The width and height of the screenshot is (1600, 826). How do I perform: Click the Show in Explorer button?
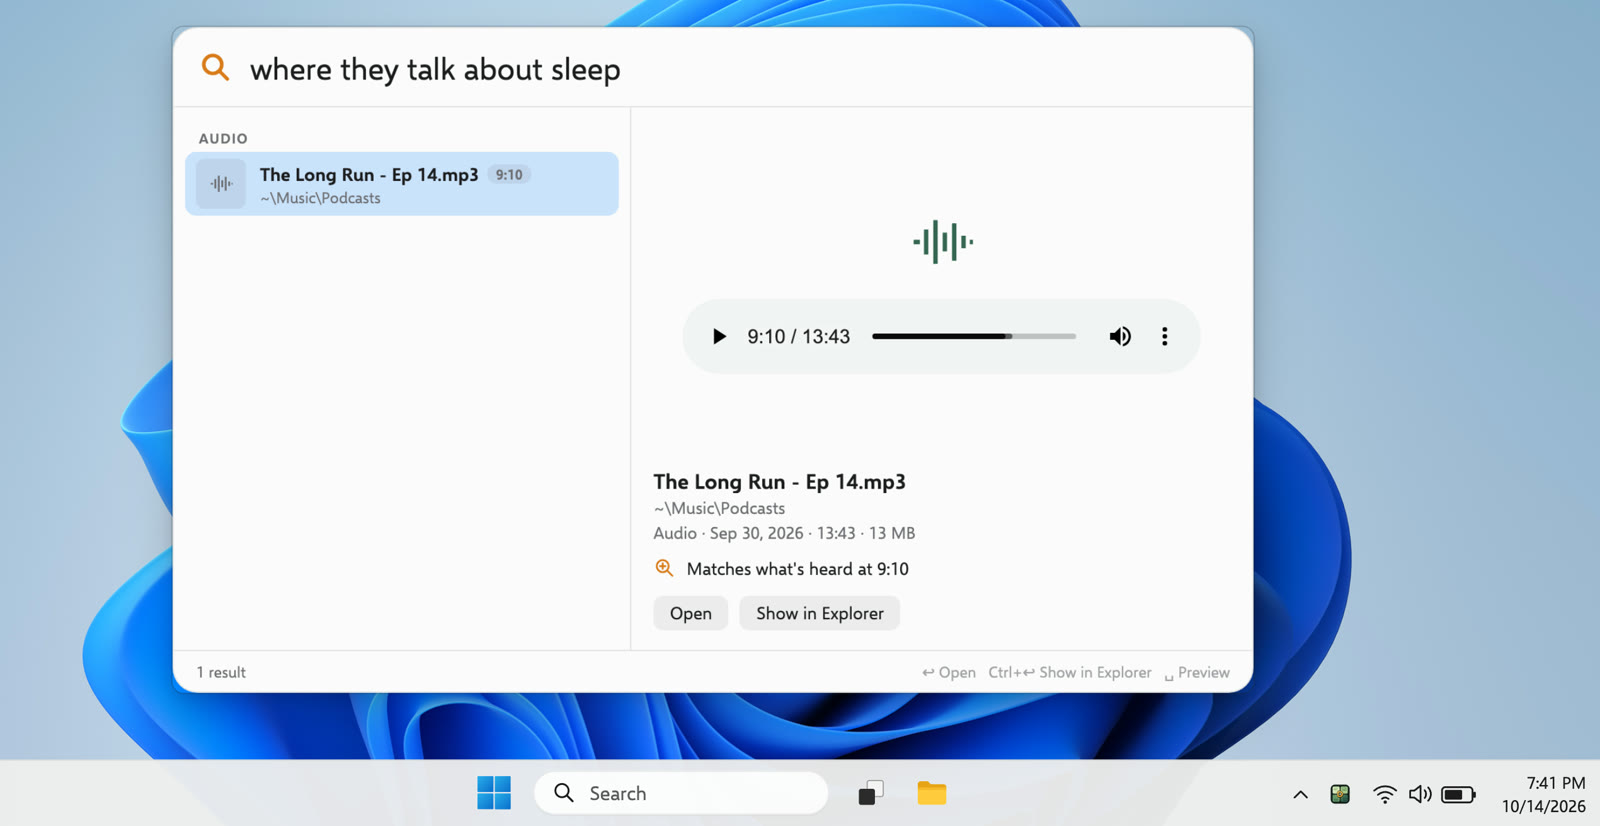[x=820, y=614]
